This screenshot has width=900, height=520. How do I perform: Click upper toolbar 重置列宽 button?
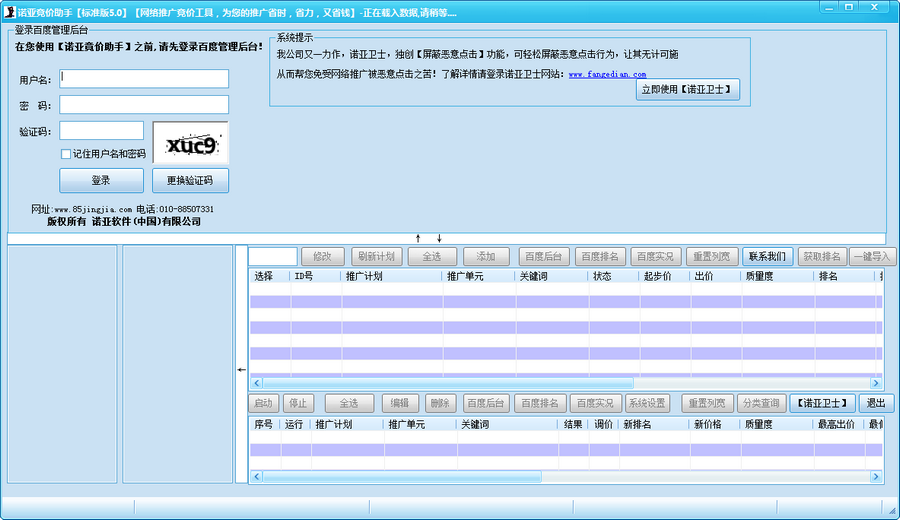click(x=712, y=257)
